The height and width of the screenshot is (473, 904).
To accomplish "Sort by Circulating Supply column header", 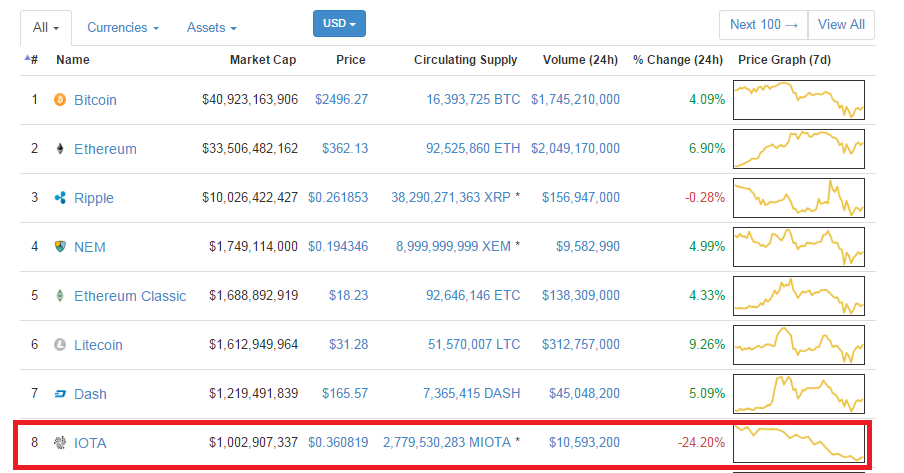I will pyautogui.click(x=465, y=60).
